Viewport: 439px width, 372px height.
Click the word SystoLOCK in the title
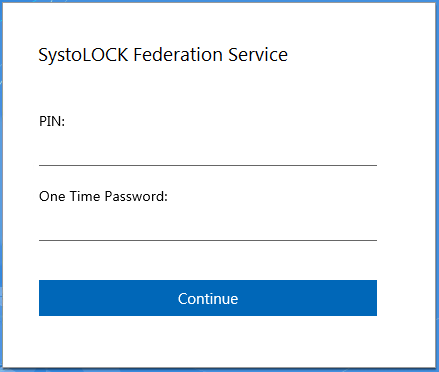(x=83, y=55)
